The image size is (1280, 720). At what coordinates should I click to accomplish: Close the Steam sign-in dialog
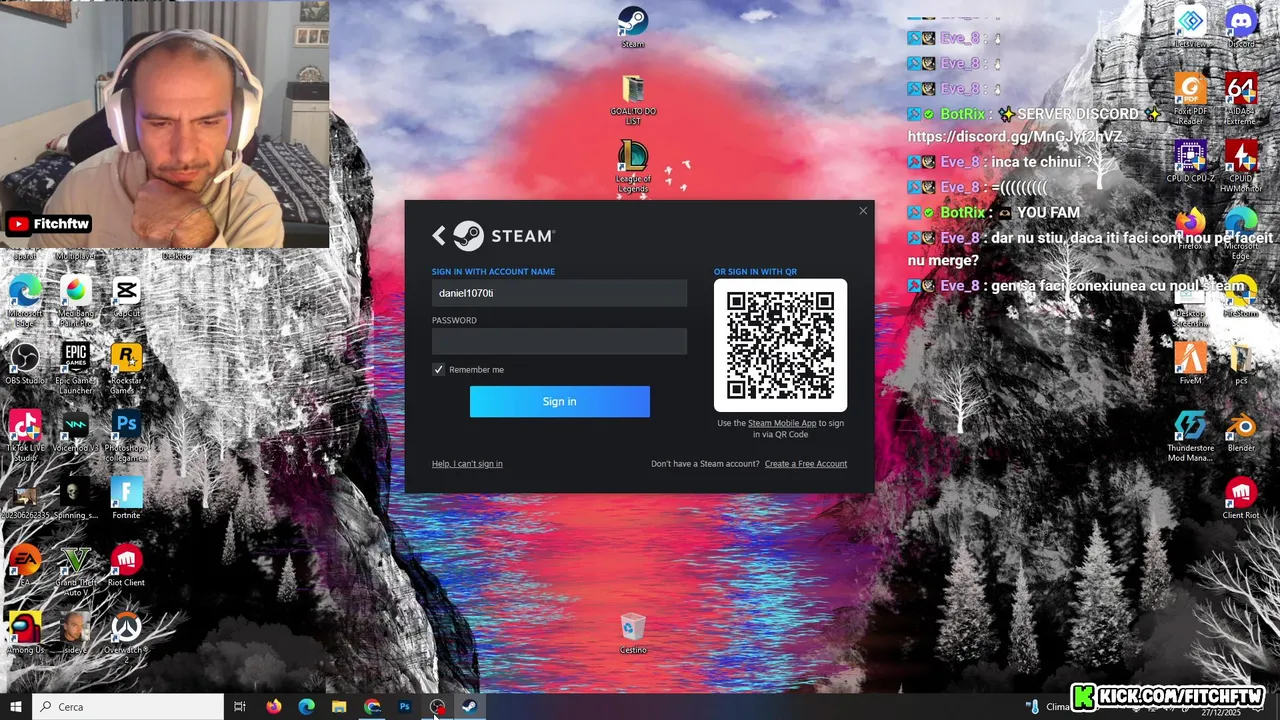tap(863, 211)
